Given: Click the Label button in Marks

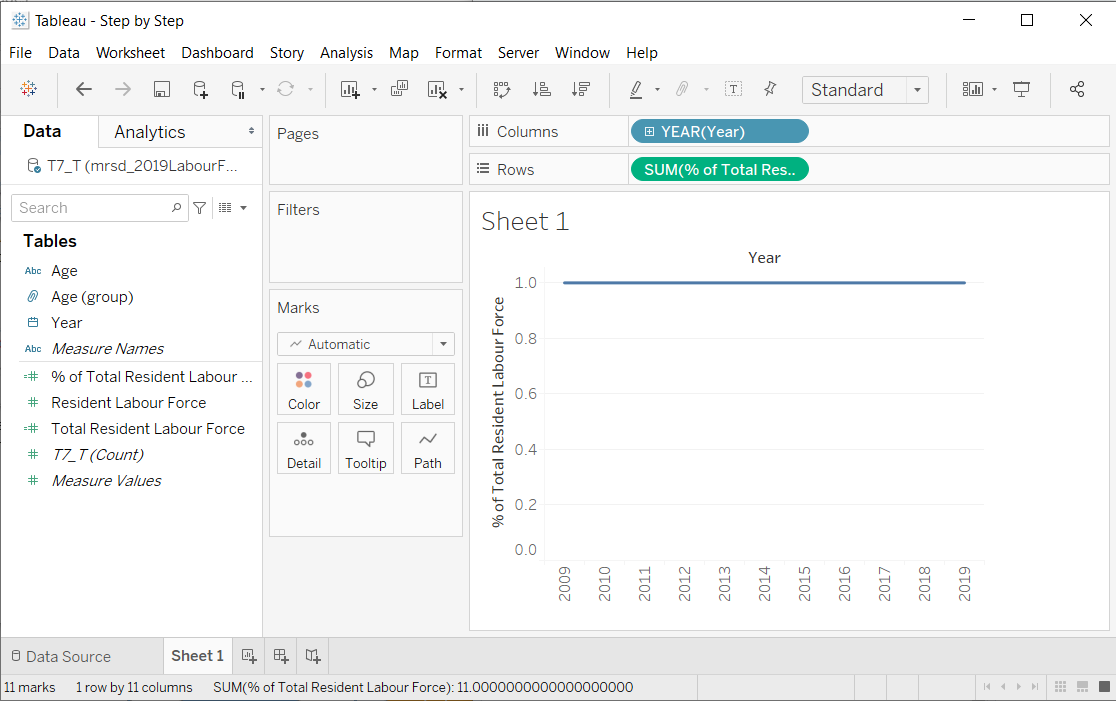Looking at the screenshot, I should [427, 390].
